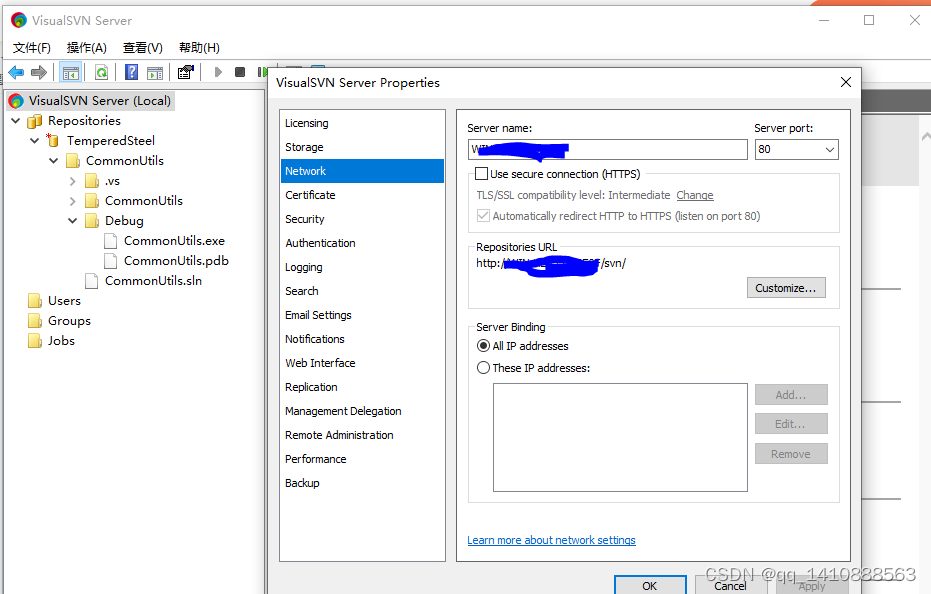This screenshot has width=931, height=594.
Task: Click the Groups folder icon
Action: pos(35,321)
